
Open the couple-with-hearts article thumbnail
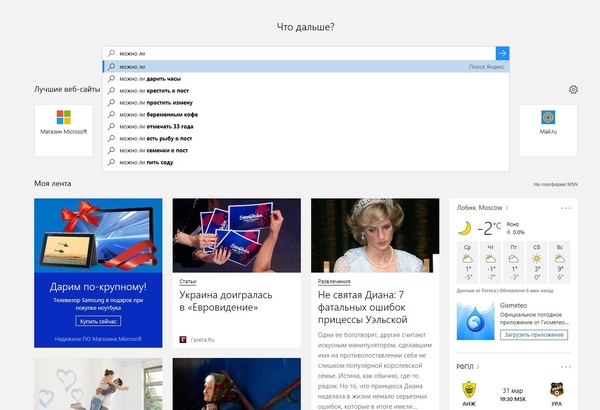click(x=98, y=384)
